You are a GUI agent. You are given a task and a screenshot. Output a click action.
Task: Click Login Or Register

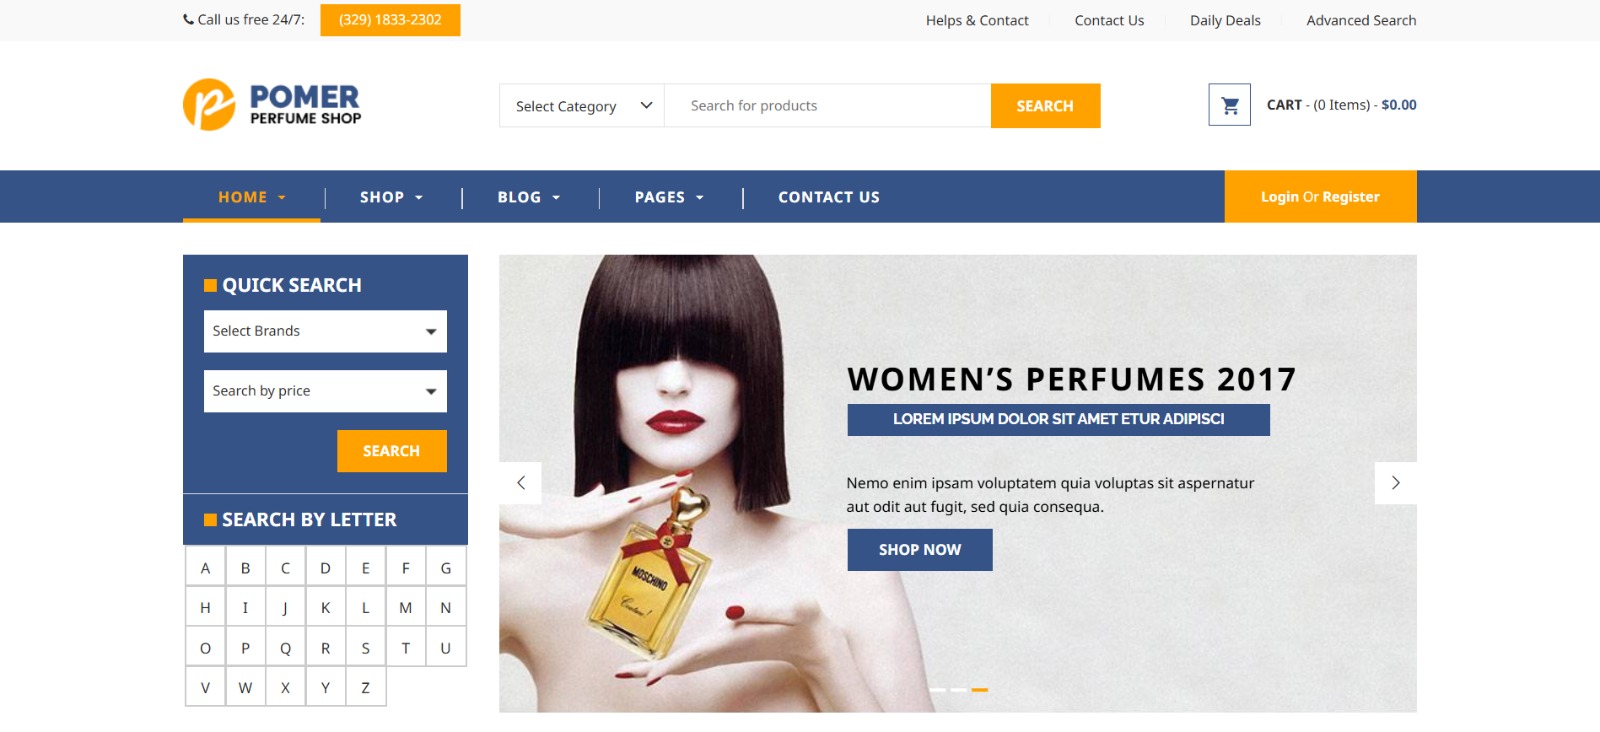click(x=1320, y=197)
